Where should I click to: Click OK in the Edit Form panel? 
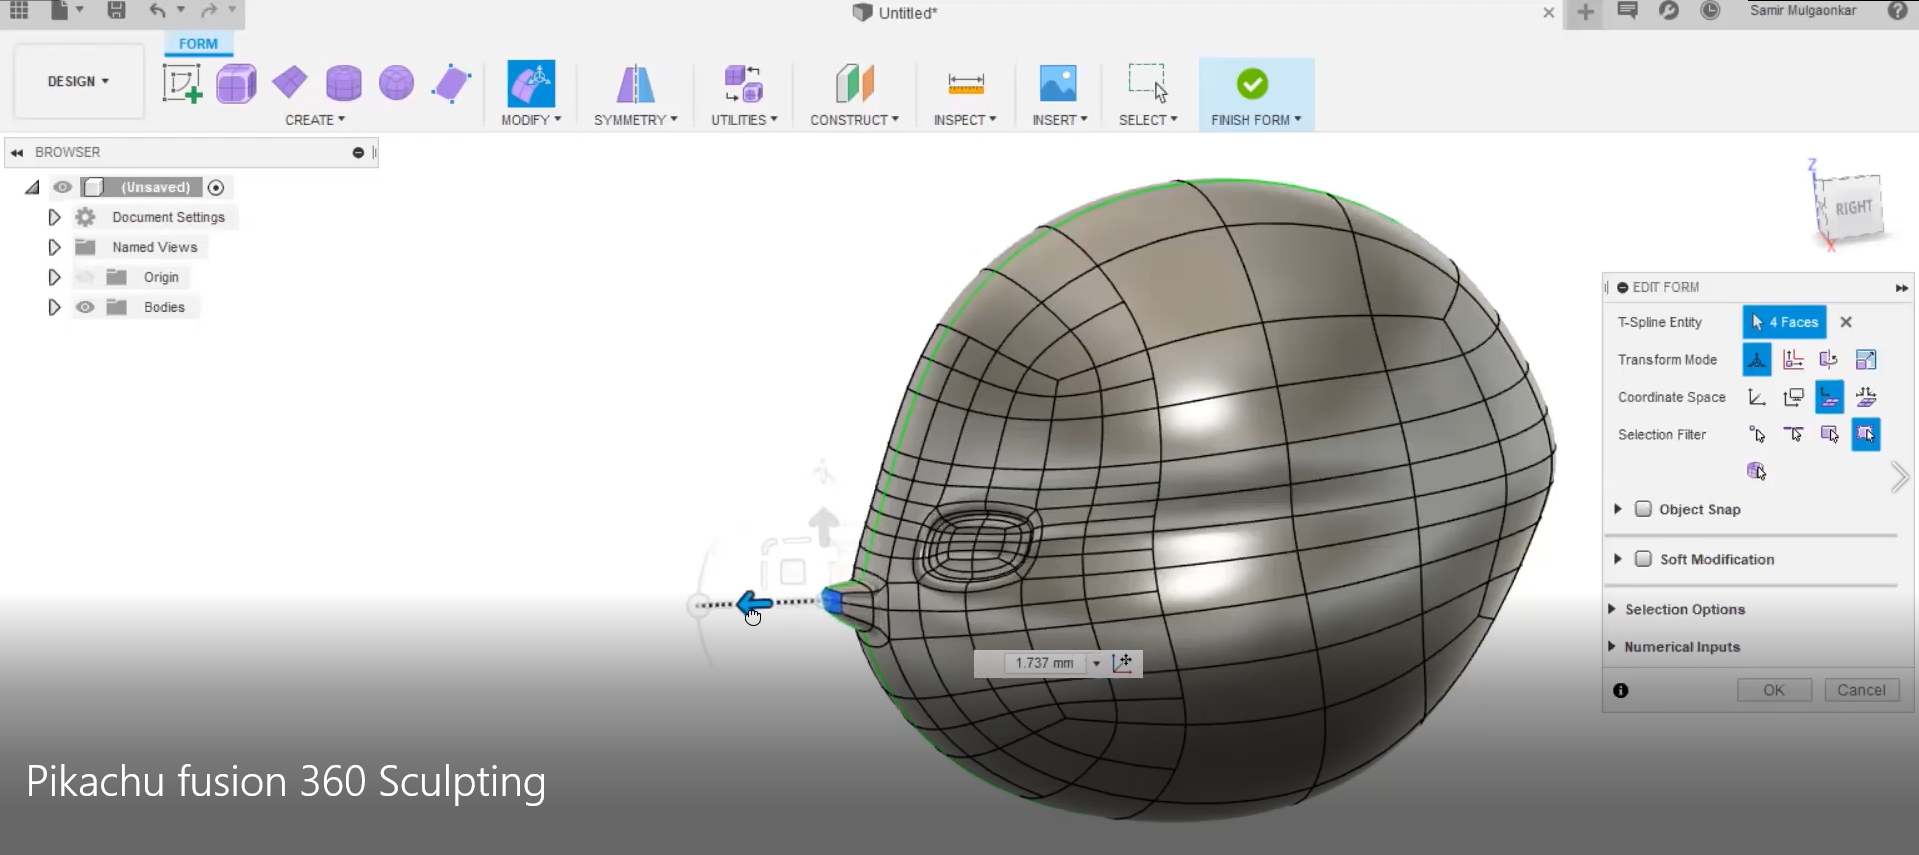coord(1774,690)
